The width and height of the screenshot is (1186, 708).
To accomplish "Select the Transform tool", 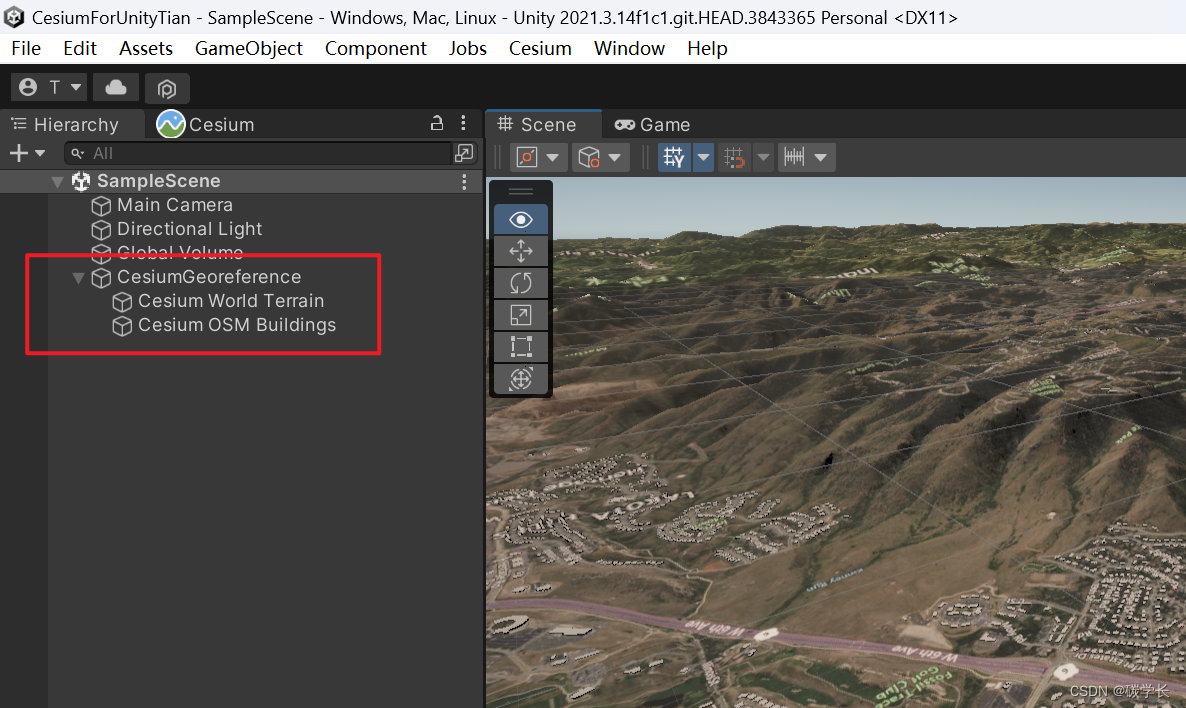I will [520, 378].
